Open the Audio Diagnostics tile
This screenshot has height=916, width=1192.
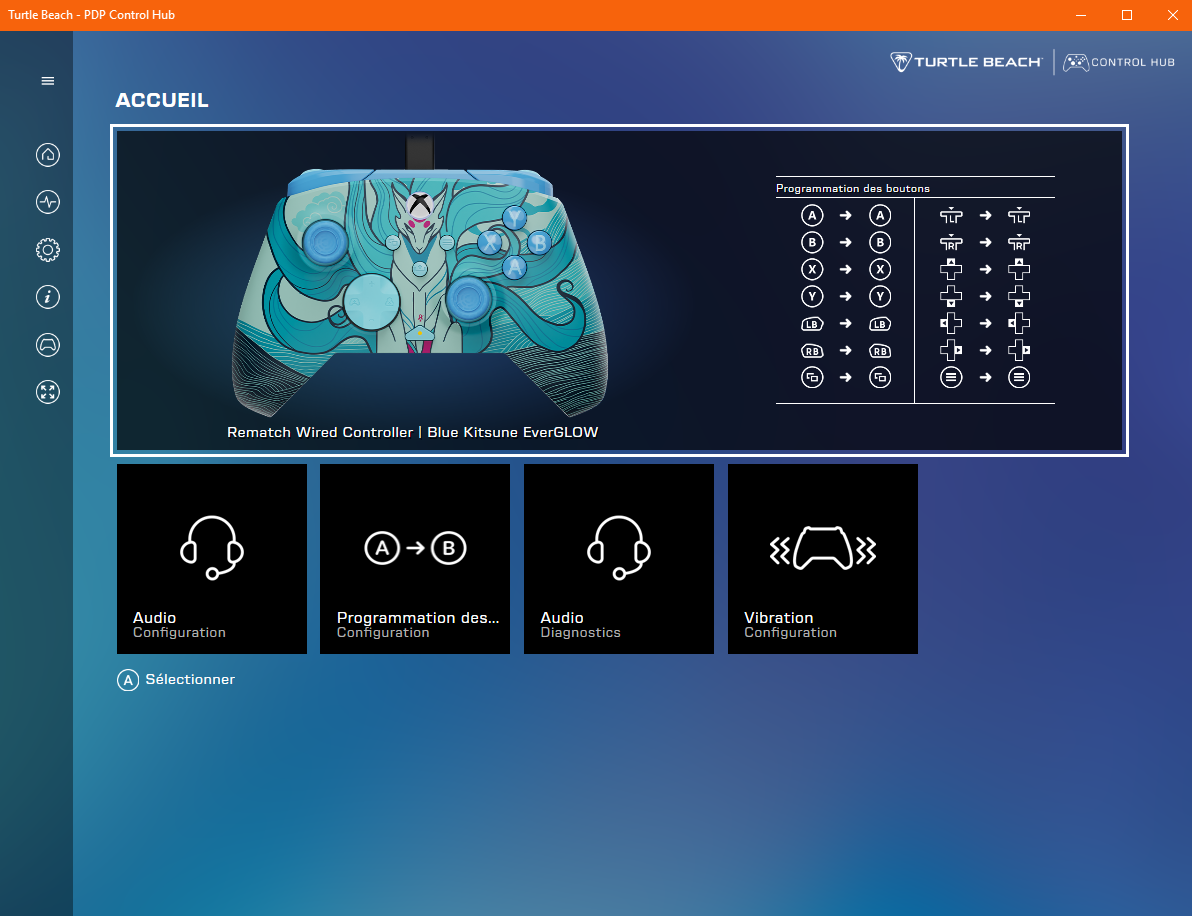[619, 559]
